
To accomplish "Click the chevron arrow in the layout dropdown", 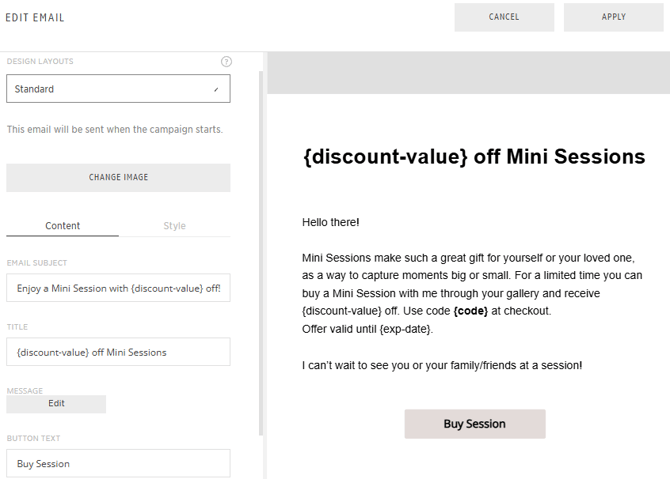I will pos(216,90).
